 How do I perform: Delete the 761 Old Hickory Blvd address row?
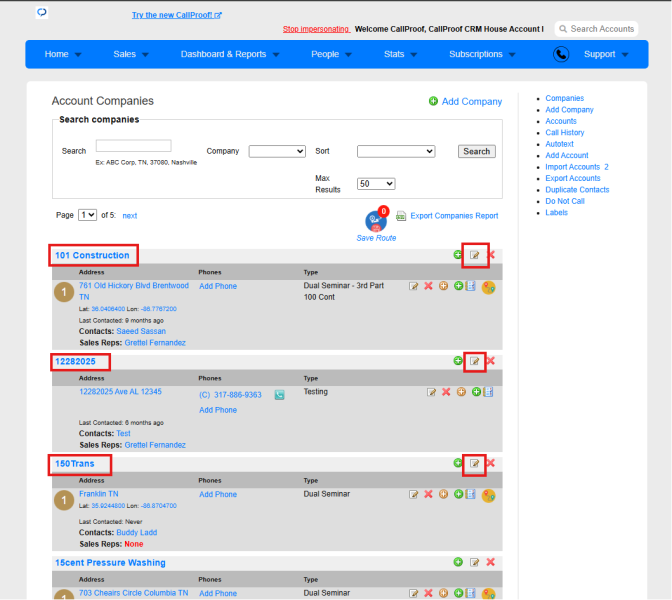pyautogui.click(x=428, y=286)
